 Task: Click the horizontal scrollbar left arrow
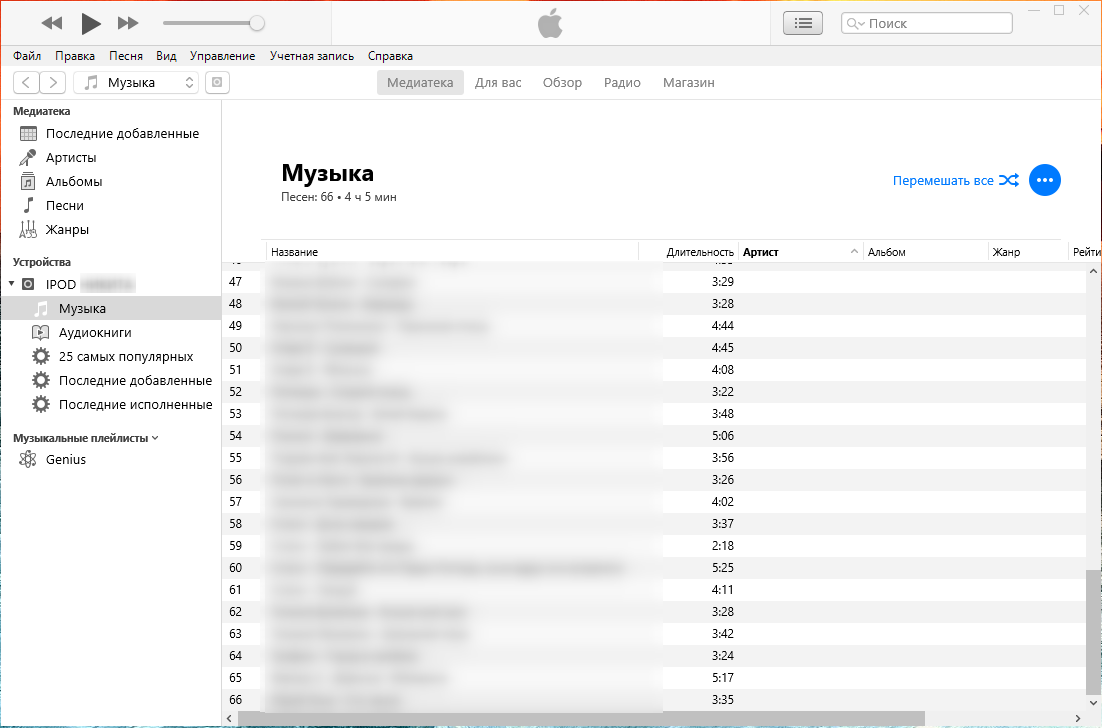(230, 718)
